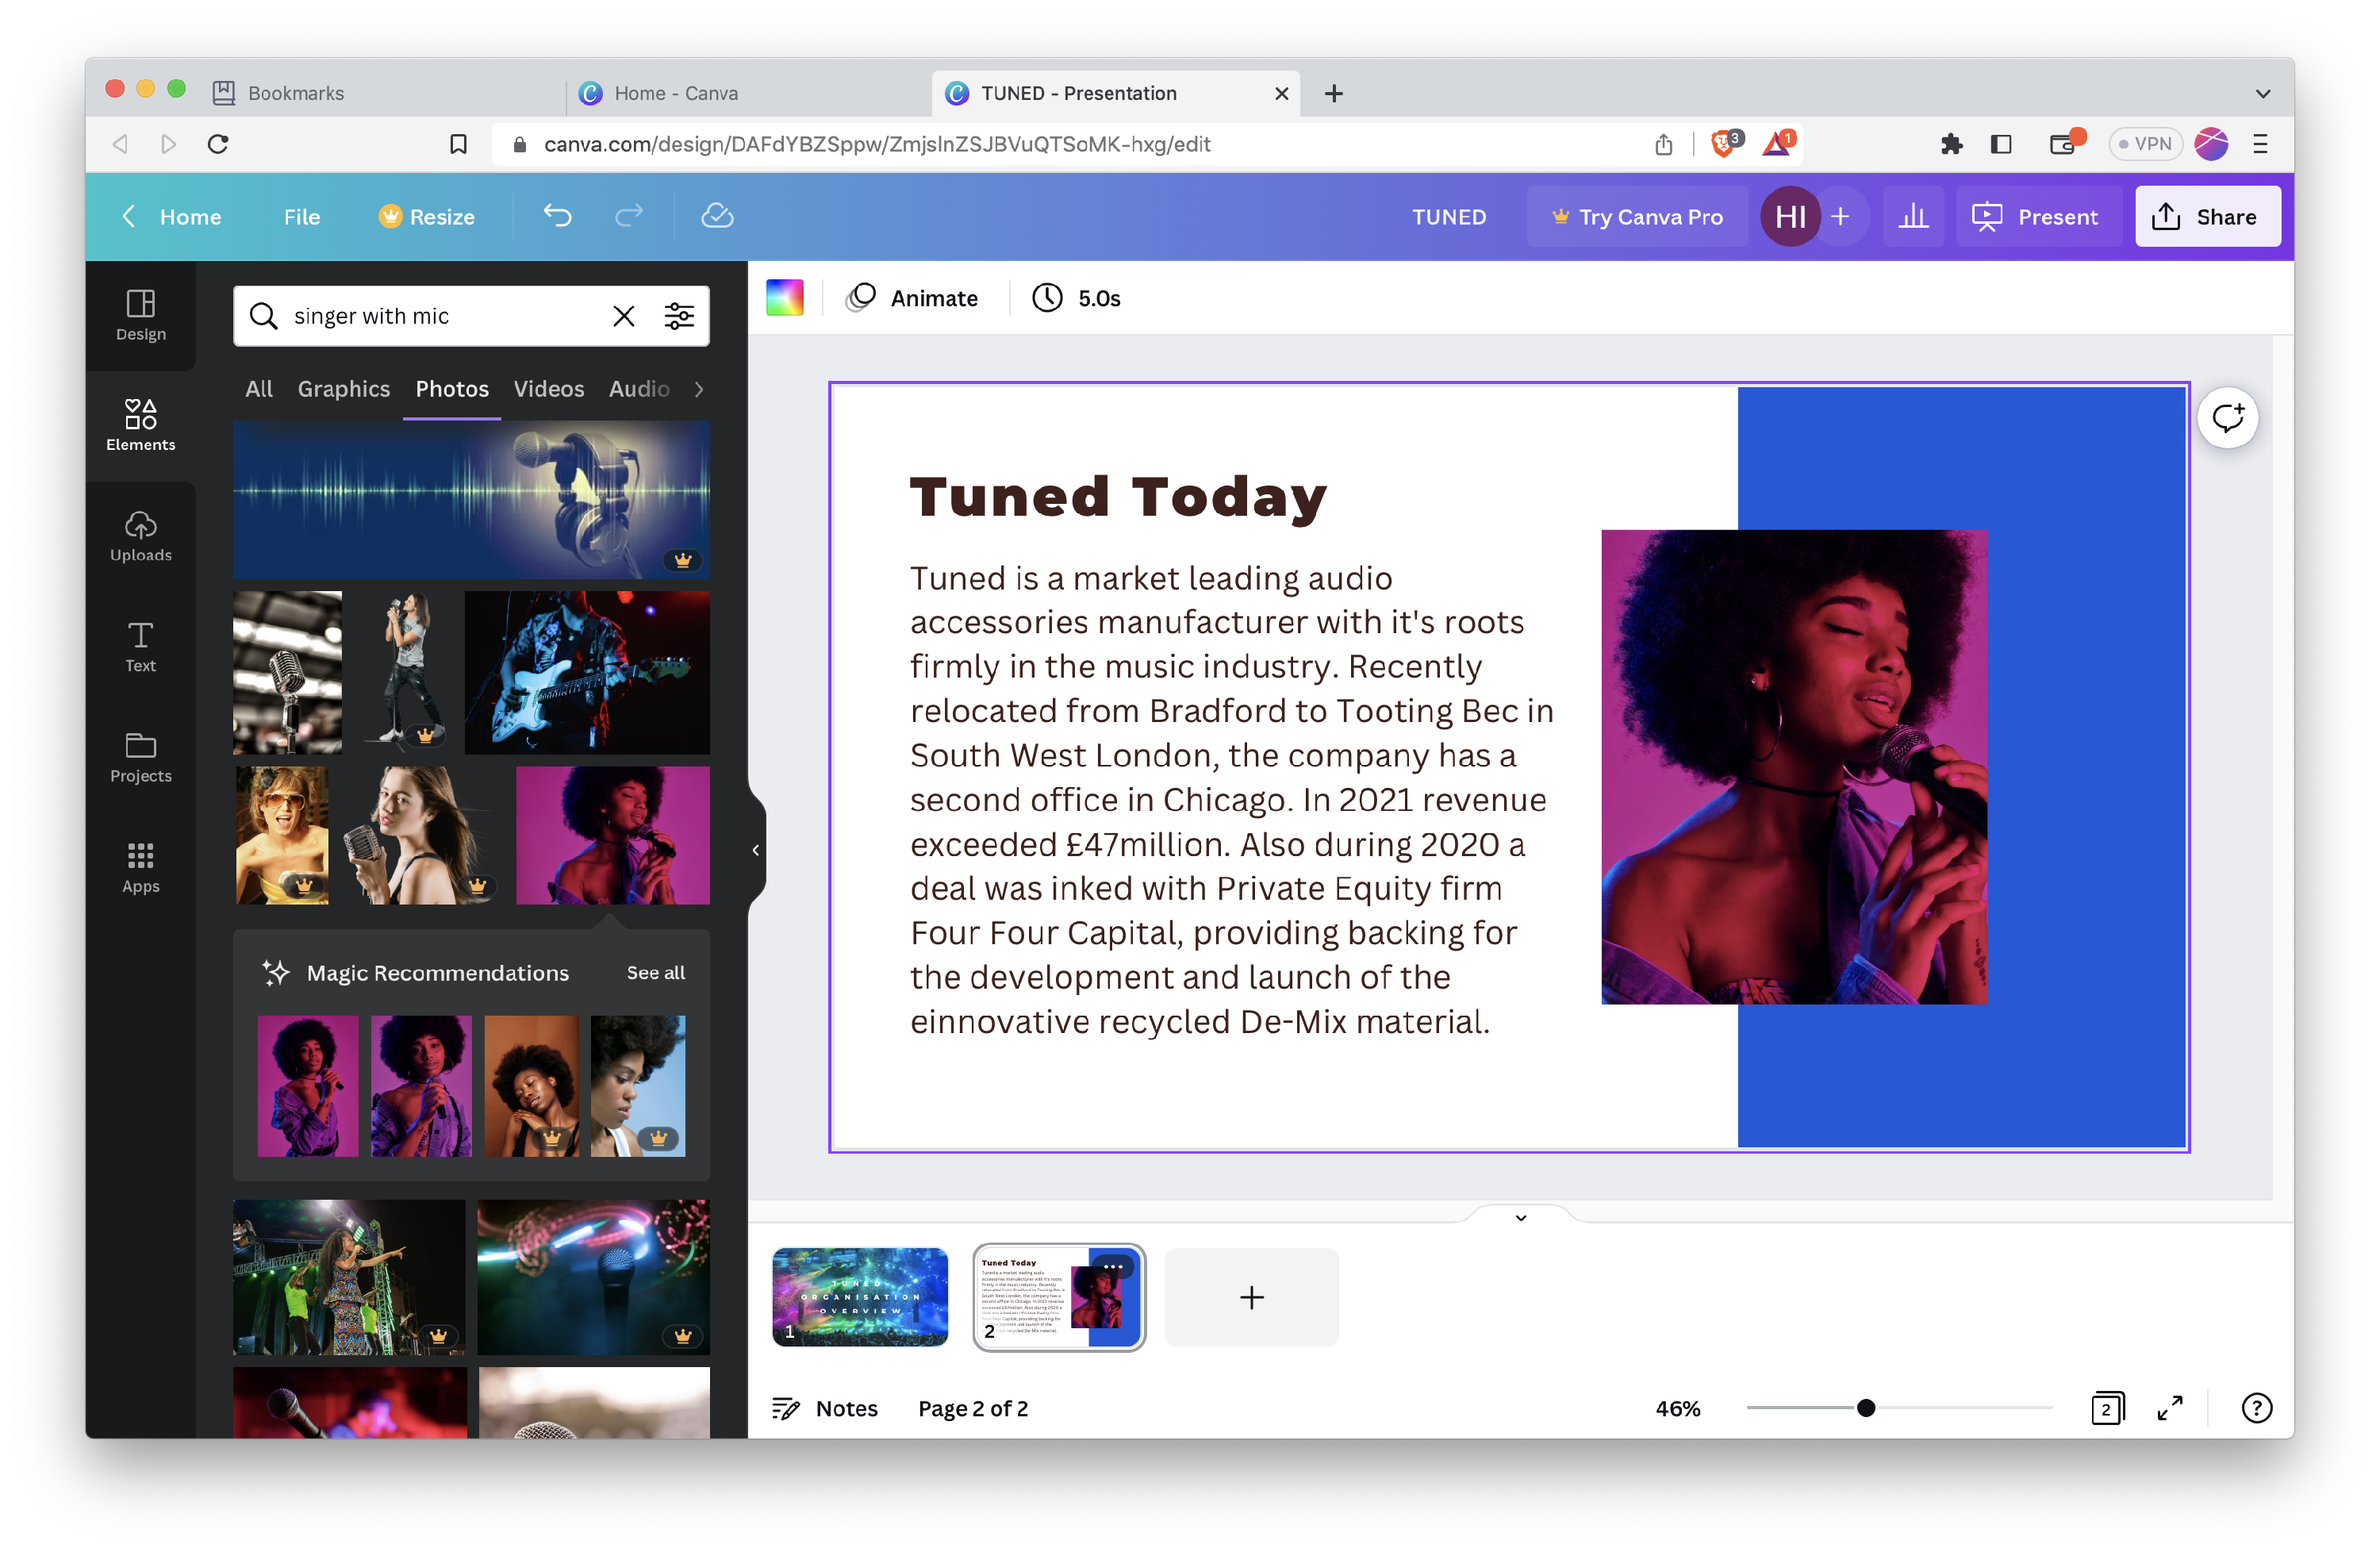The height and width of the screenshot is (1552, 2380).
Task: Toggle the VPN switch in browser
Action: click(2144, 144)
